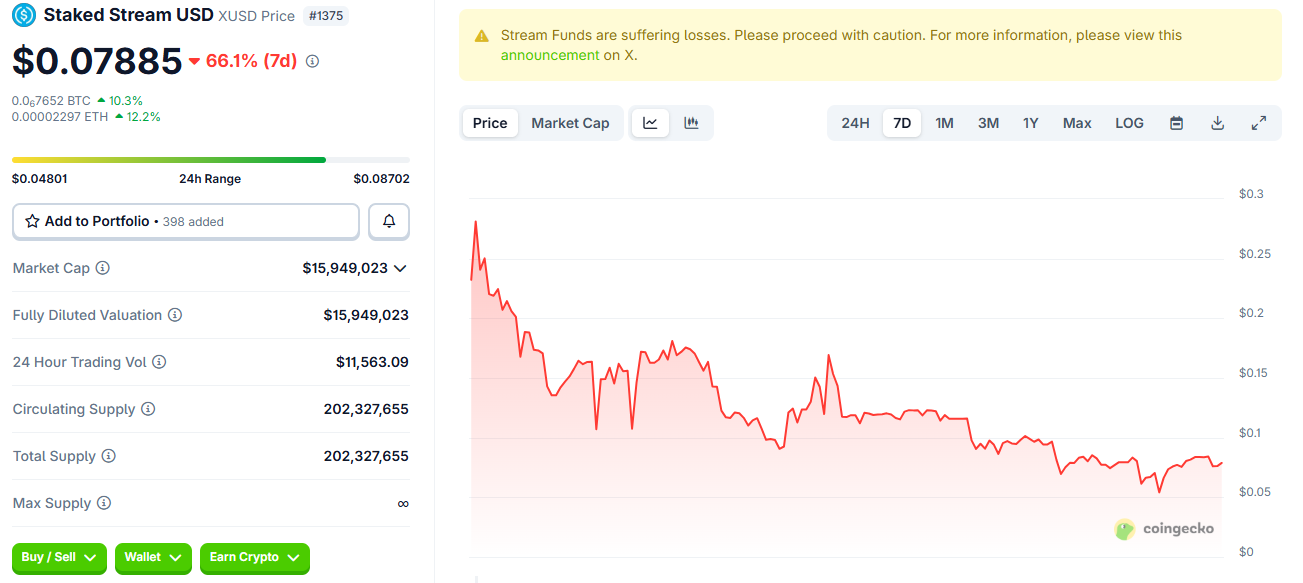Download chart data icon
The width and height of the screenshot is (1303, 583).
click(x=1217, y=123)
